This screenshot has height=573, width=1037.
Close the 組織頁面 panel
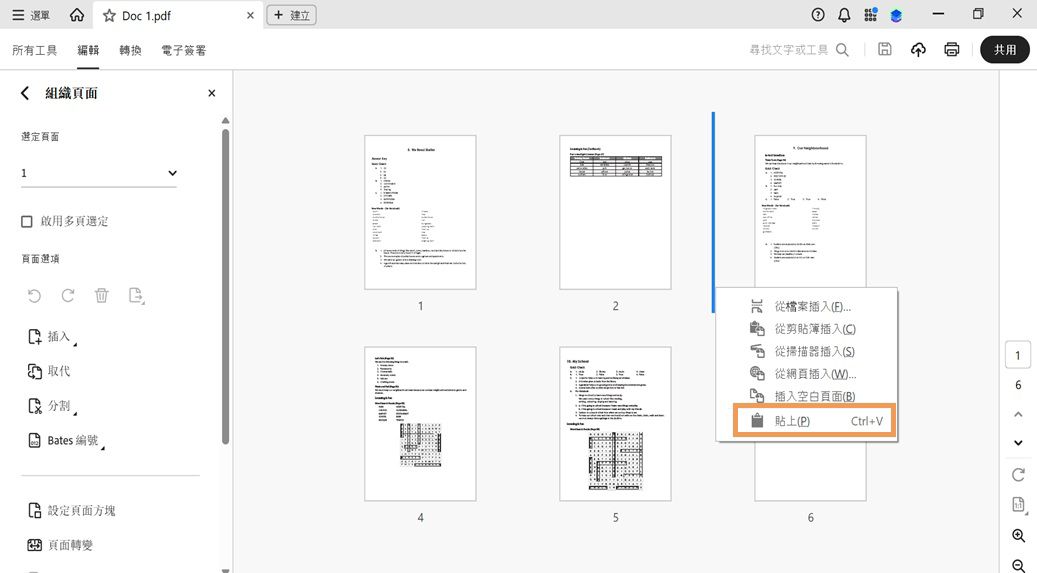[x=212, y=93]
